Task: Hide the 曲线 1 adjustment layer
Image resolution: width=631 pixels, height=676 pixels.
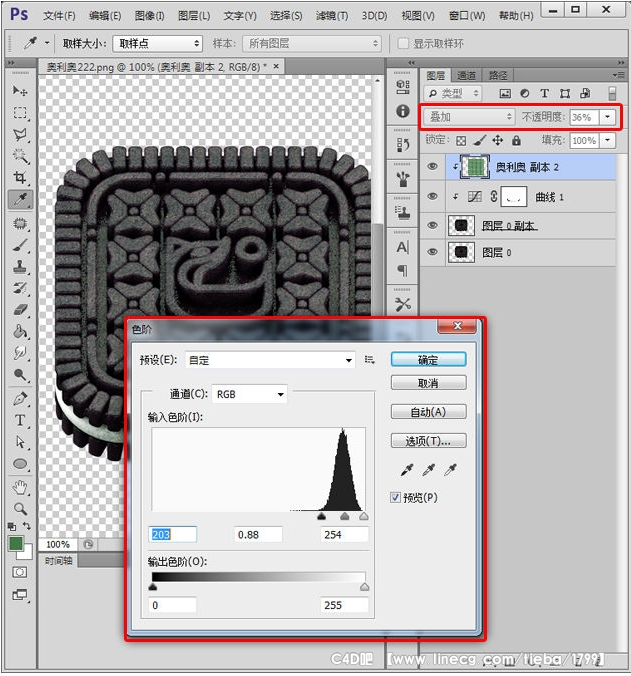Action: point(432,197)
